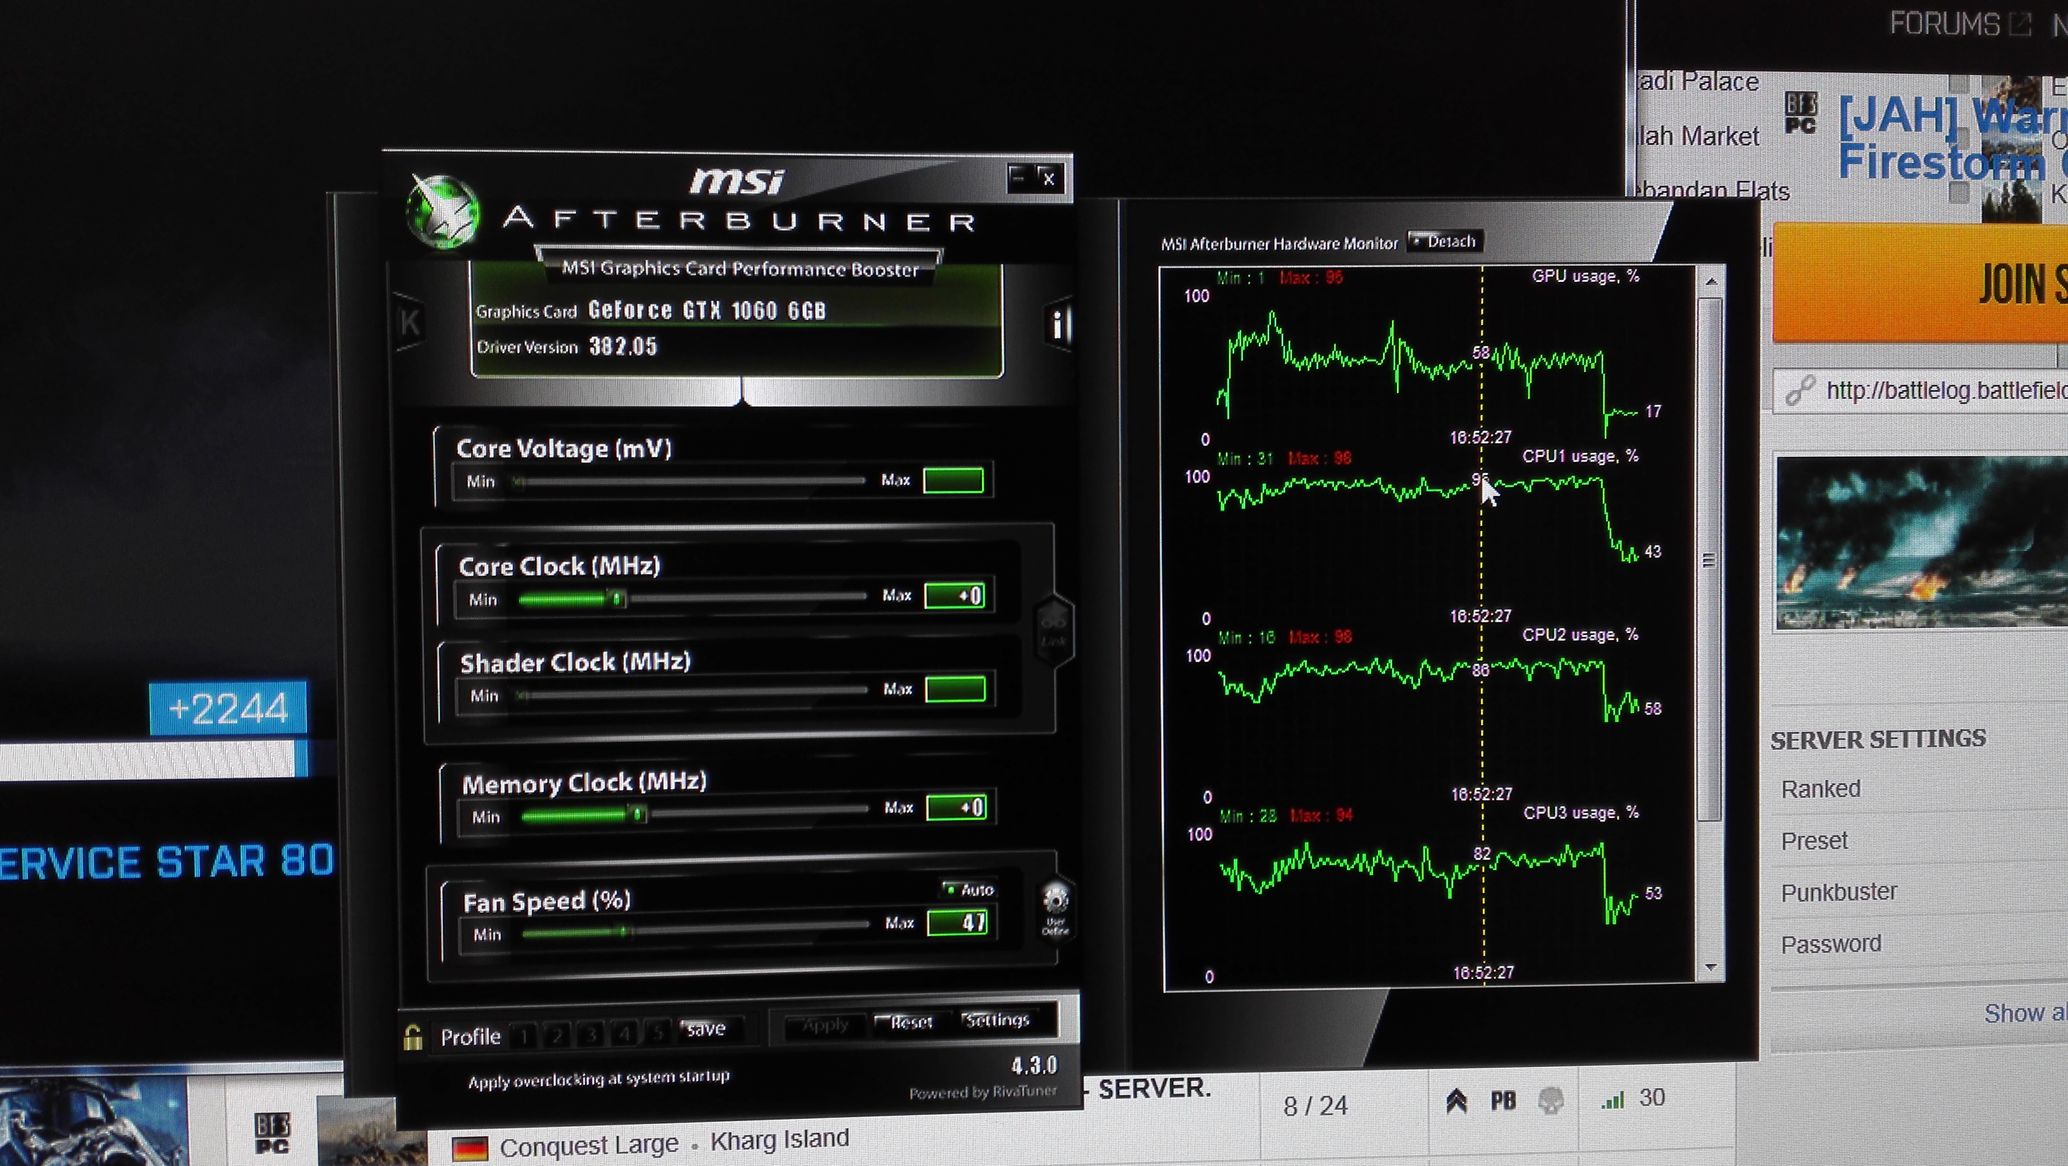Click the 'Punkbuster' server setting row
2068x1166 pixels.
1920,892
